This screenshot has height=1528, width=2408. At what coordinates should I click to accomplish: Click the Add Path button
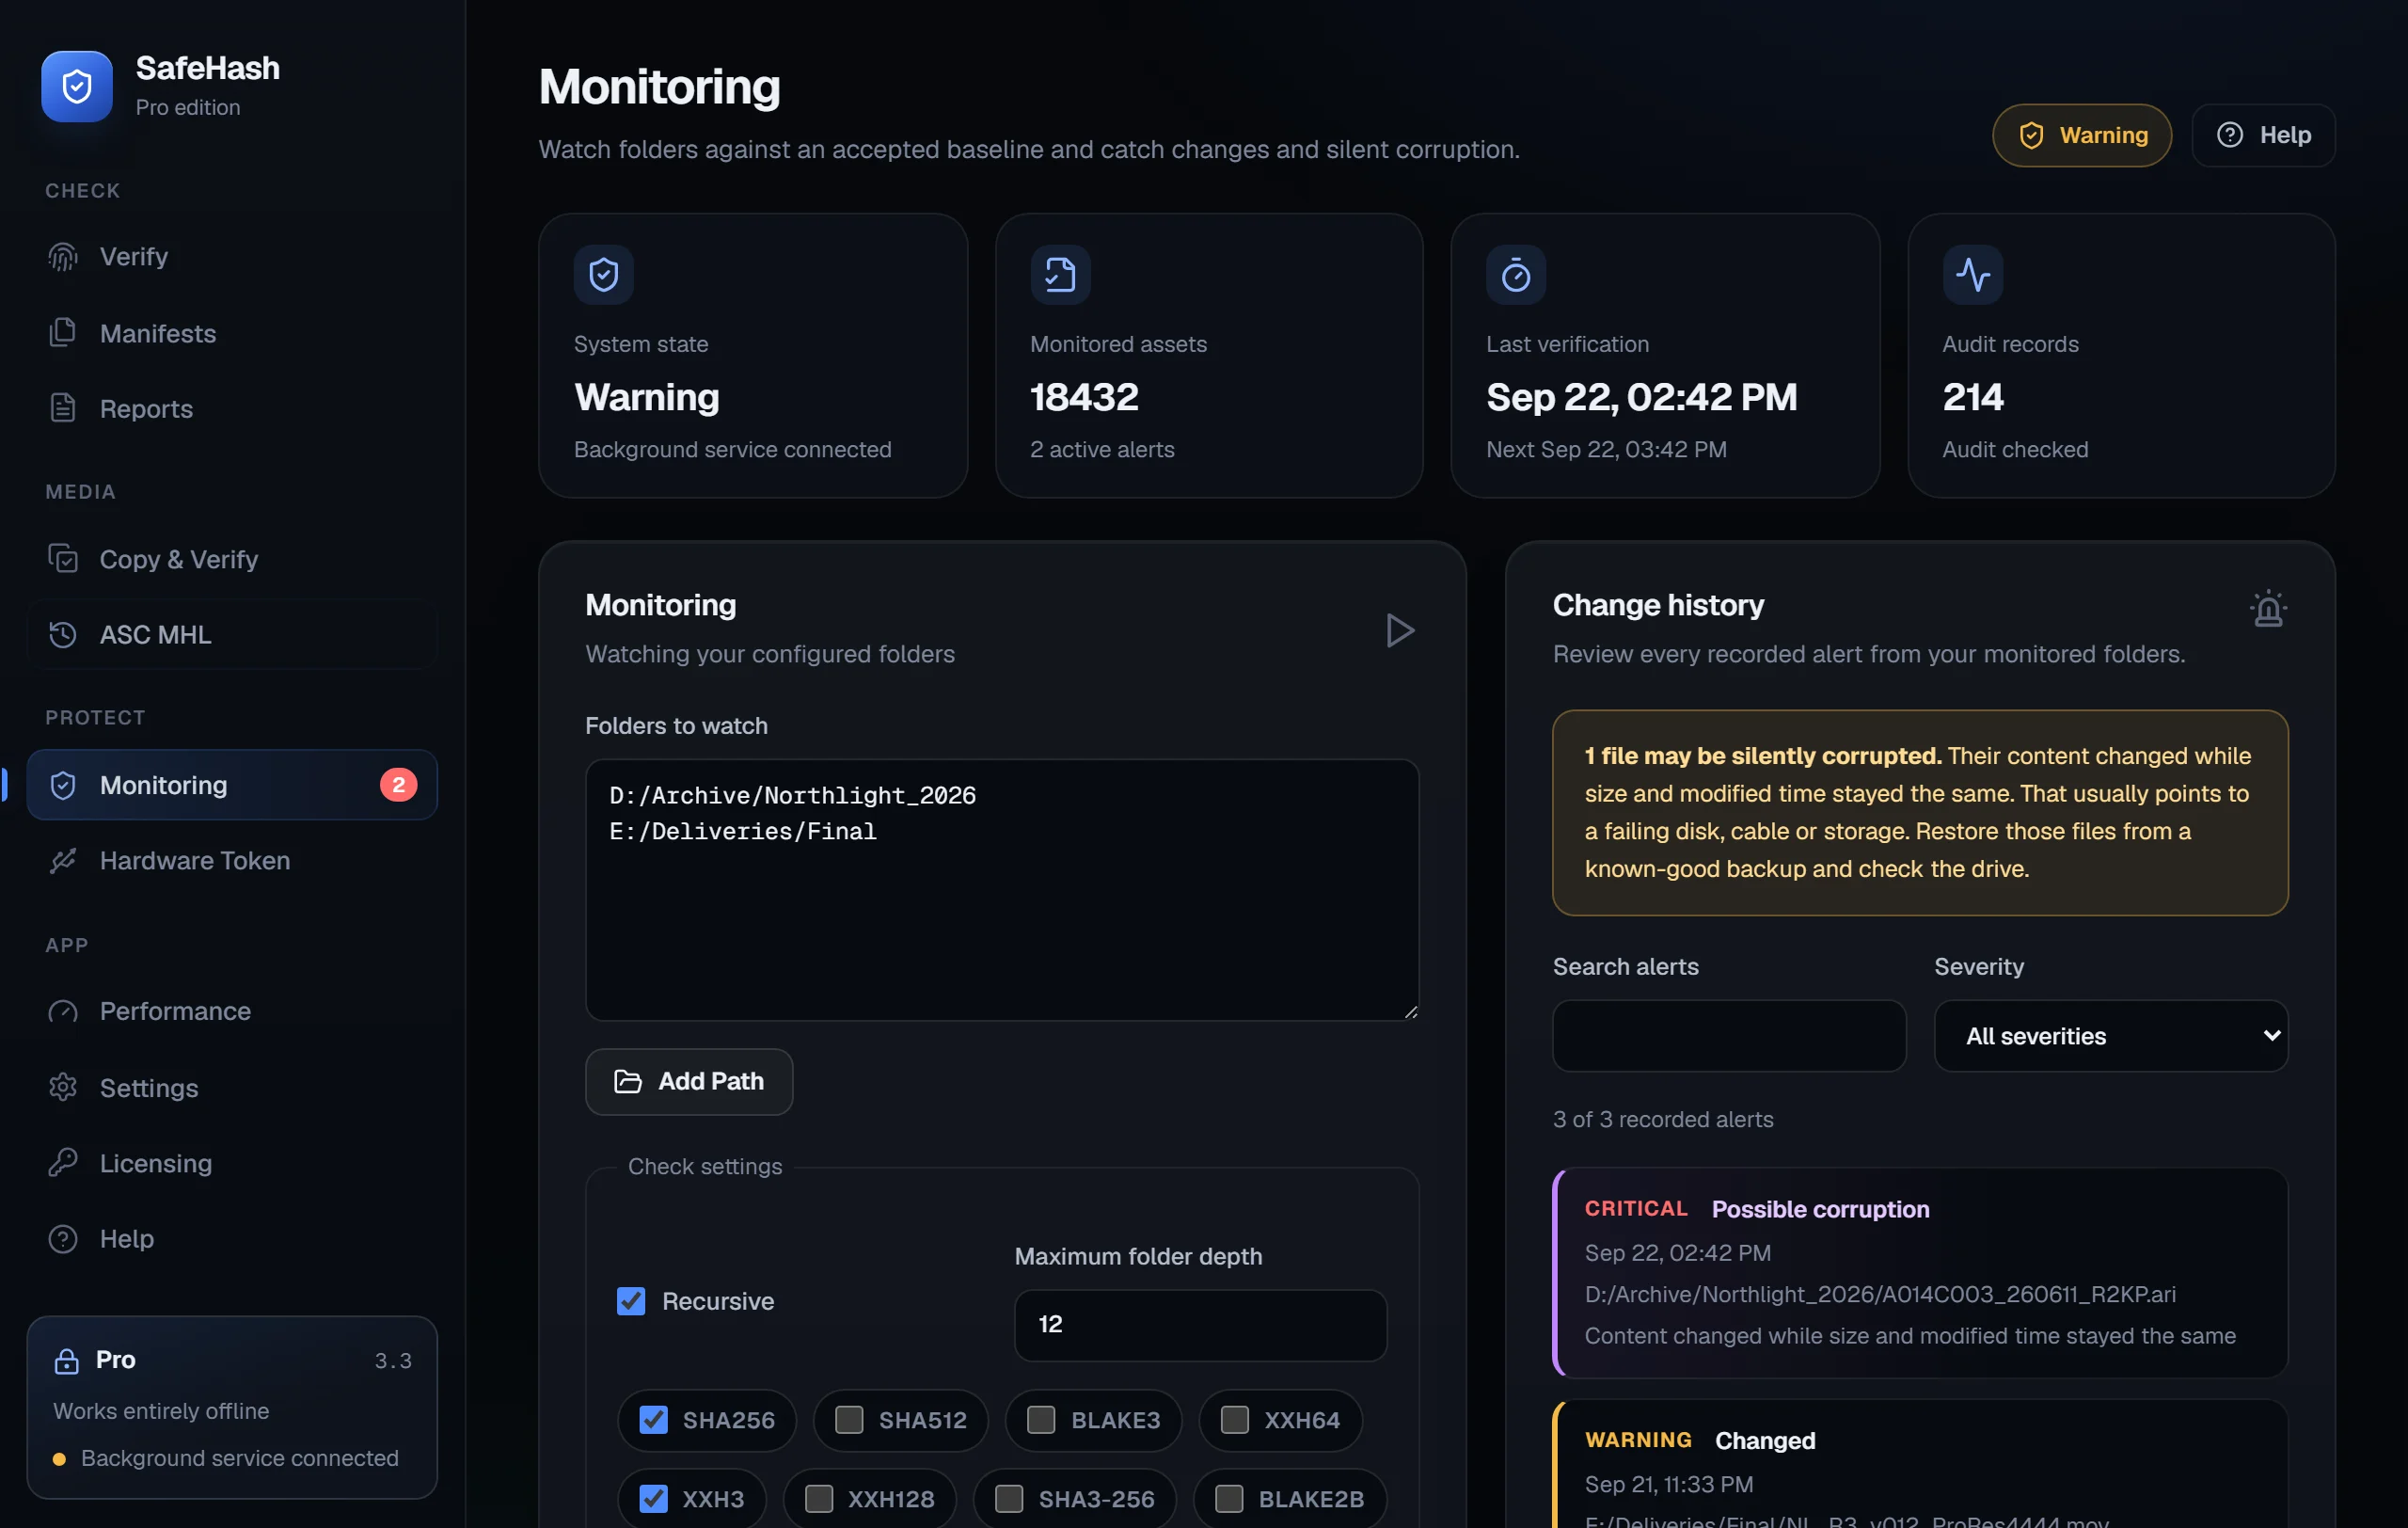[689, 1081]
